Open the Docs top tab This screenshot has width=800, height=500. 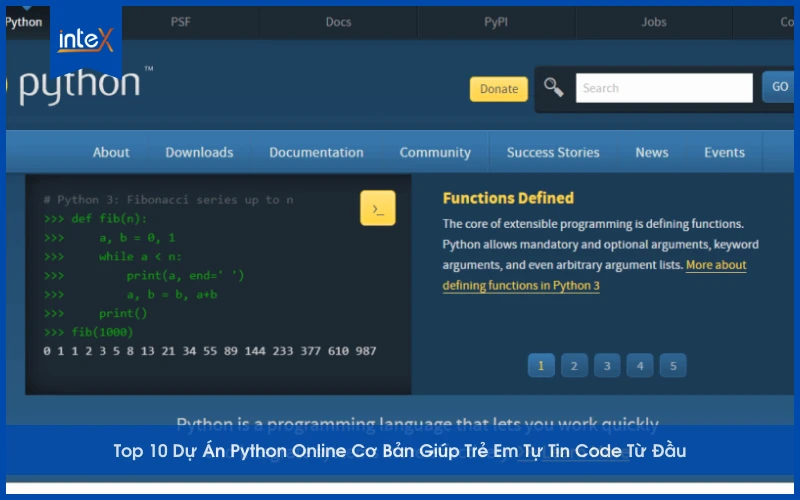[338, 22]
